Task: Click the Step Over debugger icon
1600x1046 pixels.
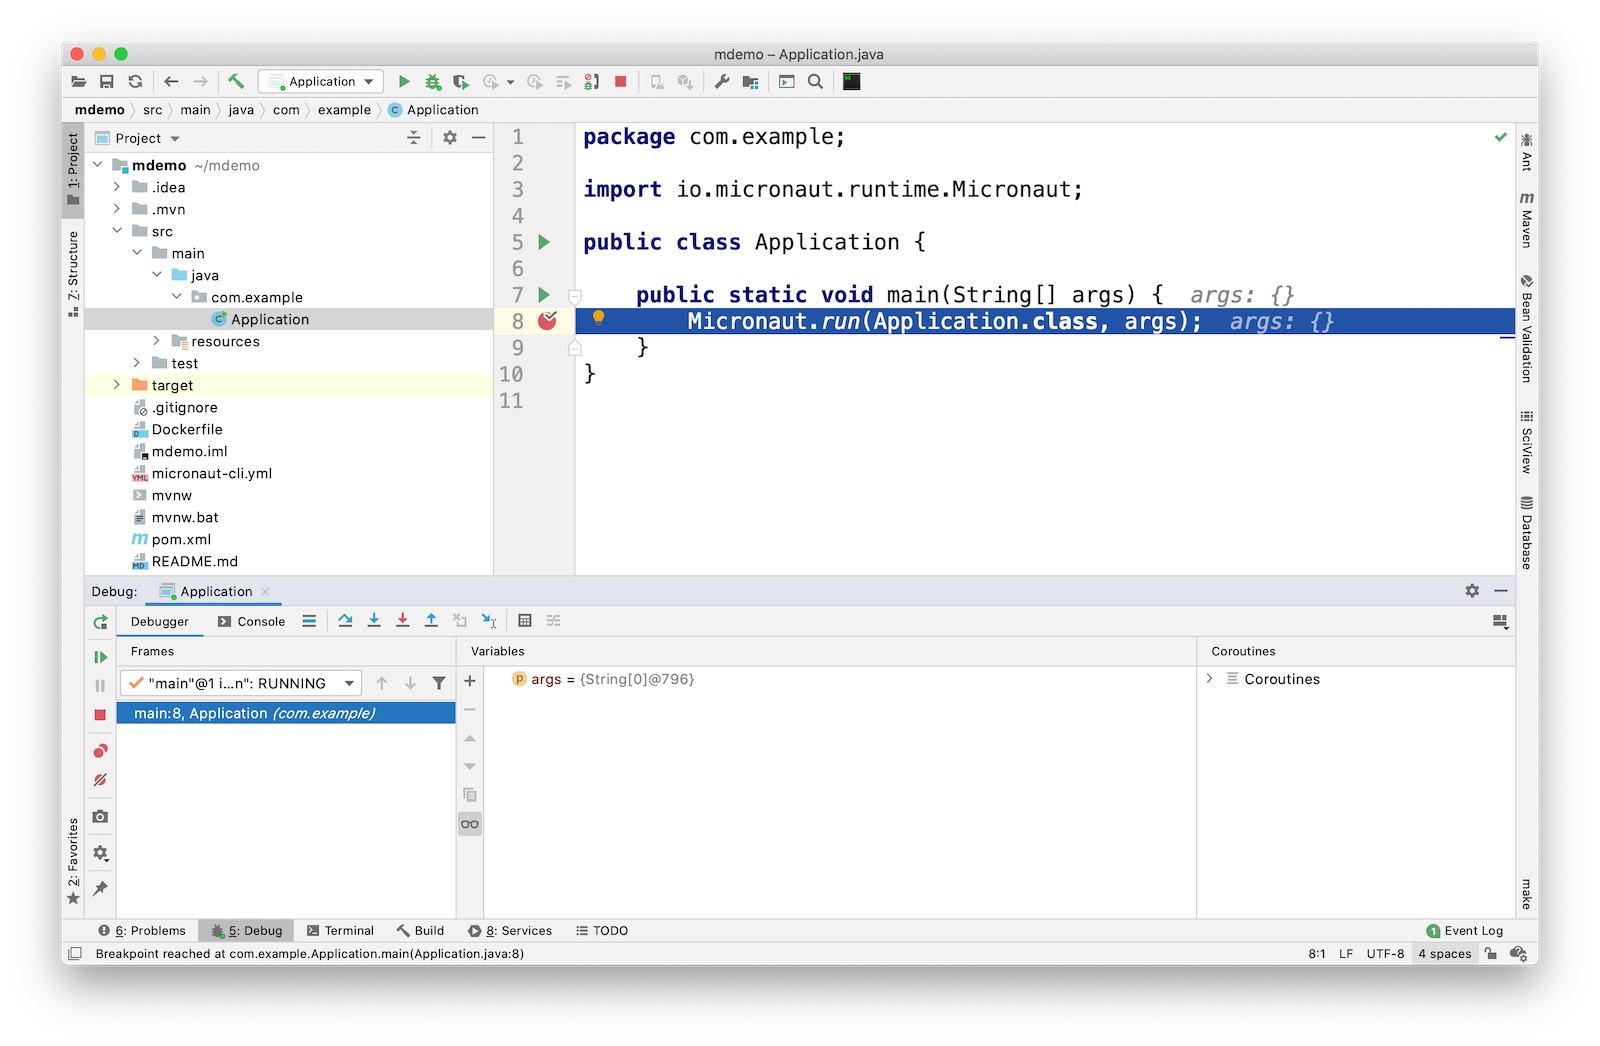Action: pos(345,621)
